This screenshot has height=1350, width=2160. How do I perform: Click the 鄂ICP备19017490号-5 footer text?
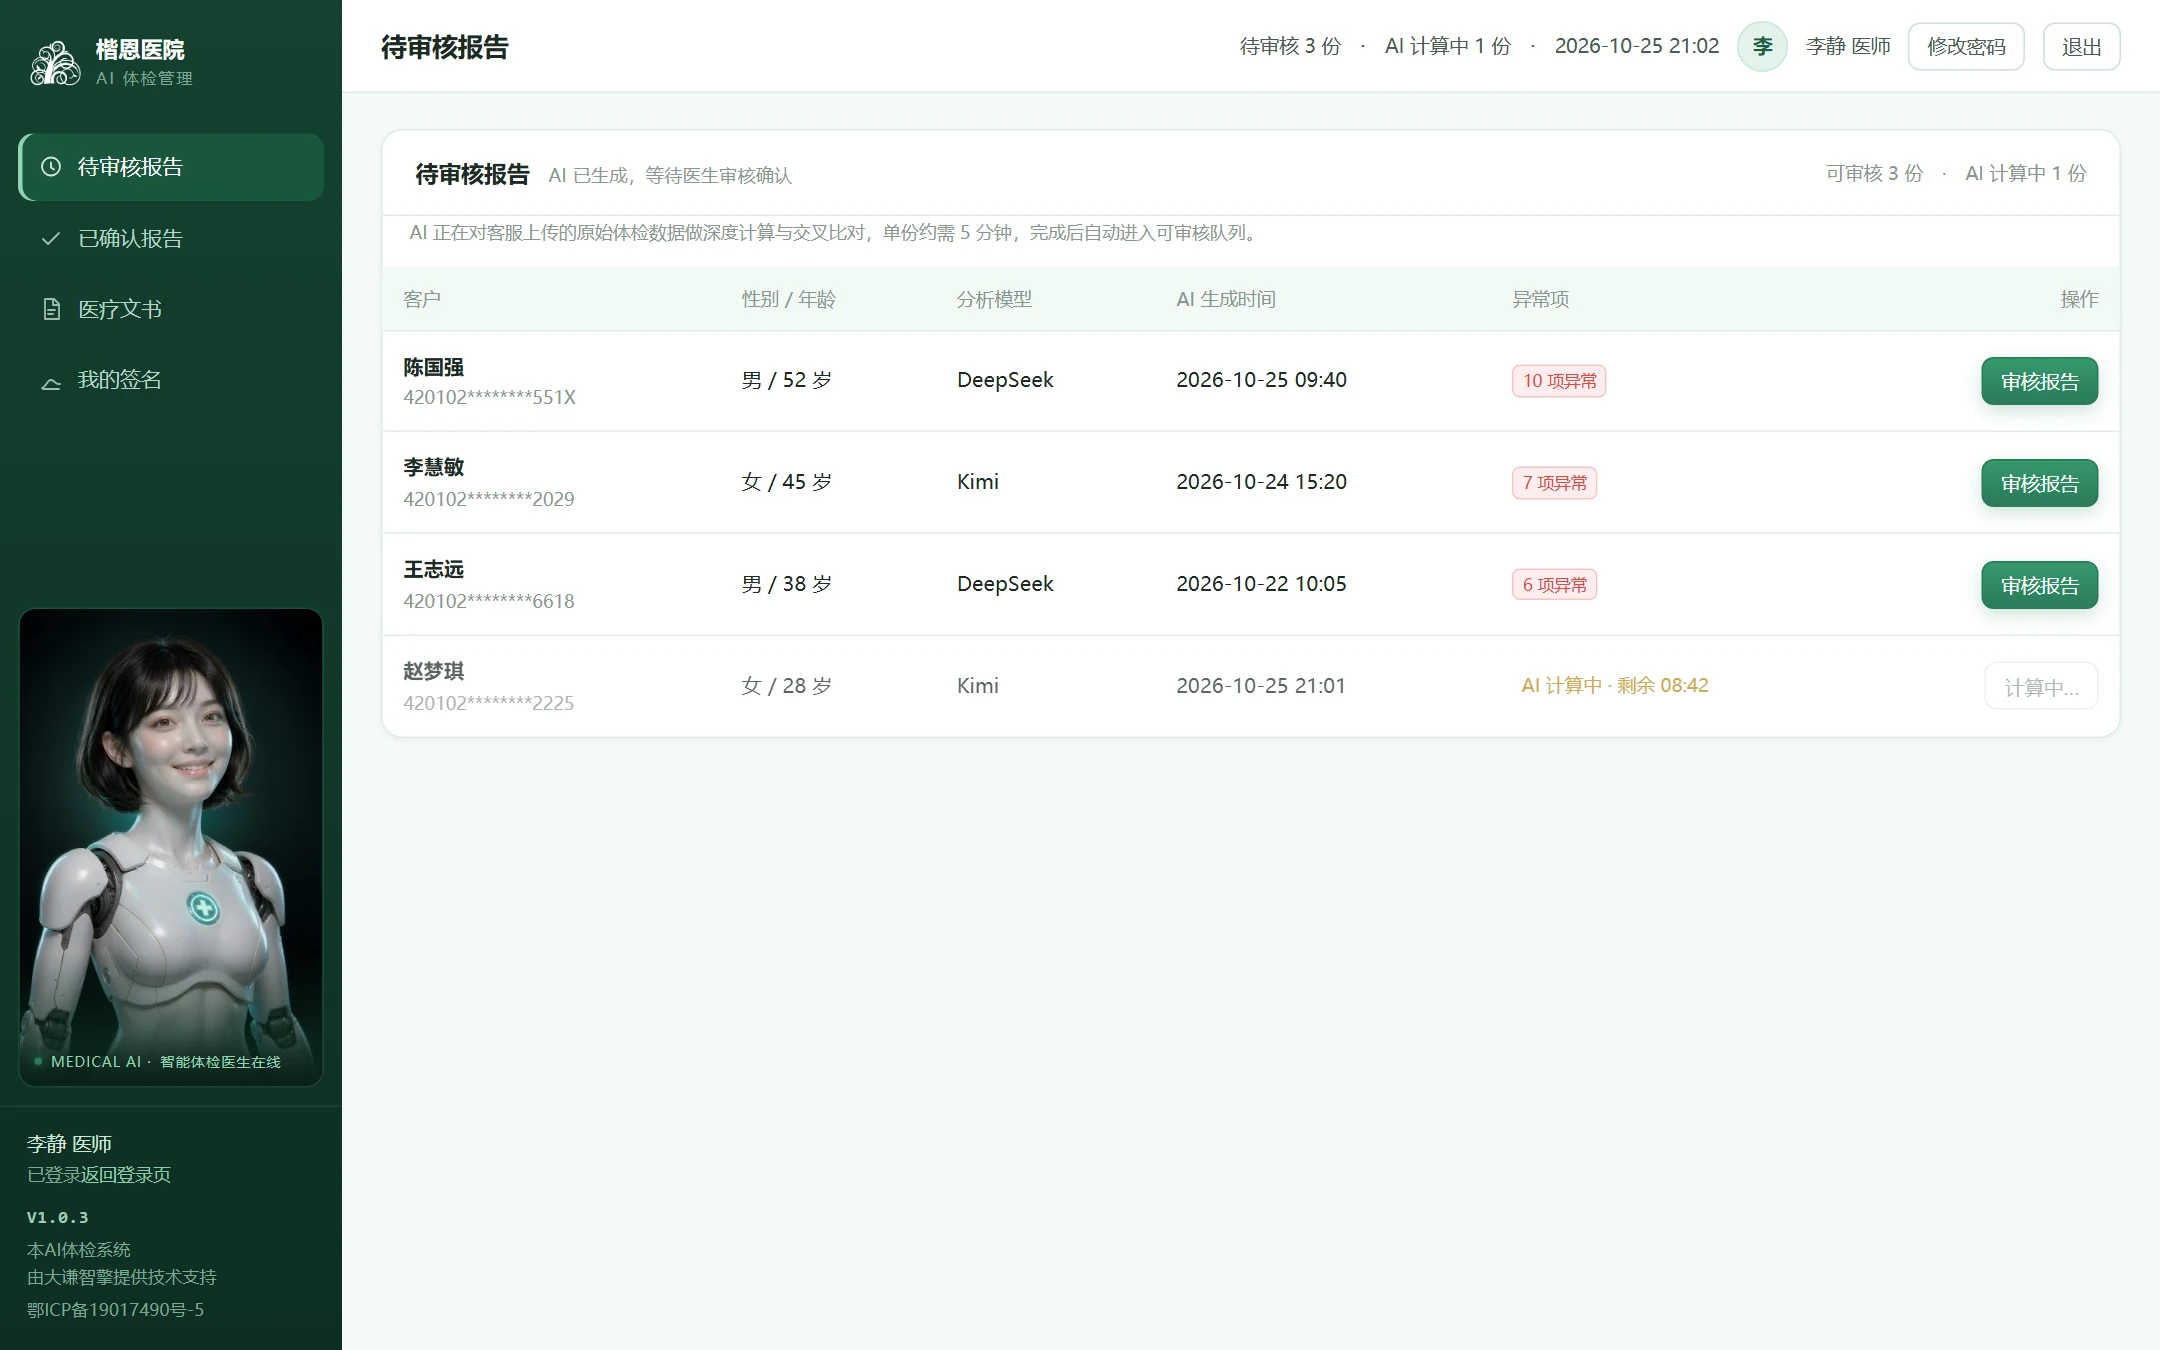[x=115, y=1310]
